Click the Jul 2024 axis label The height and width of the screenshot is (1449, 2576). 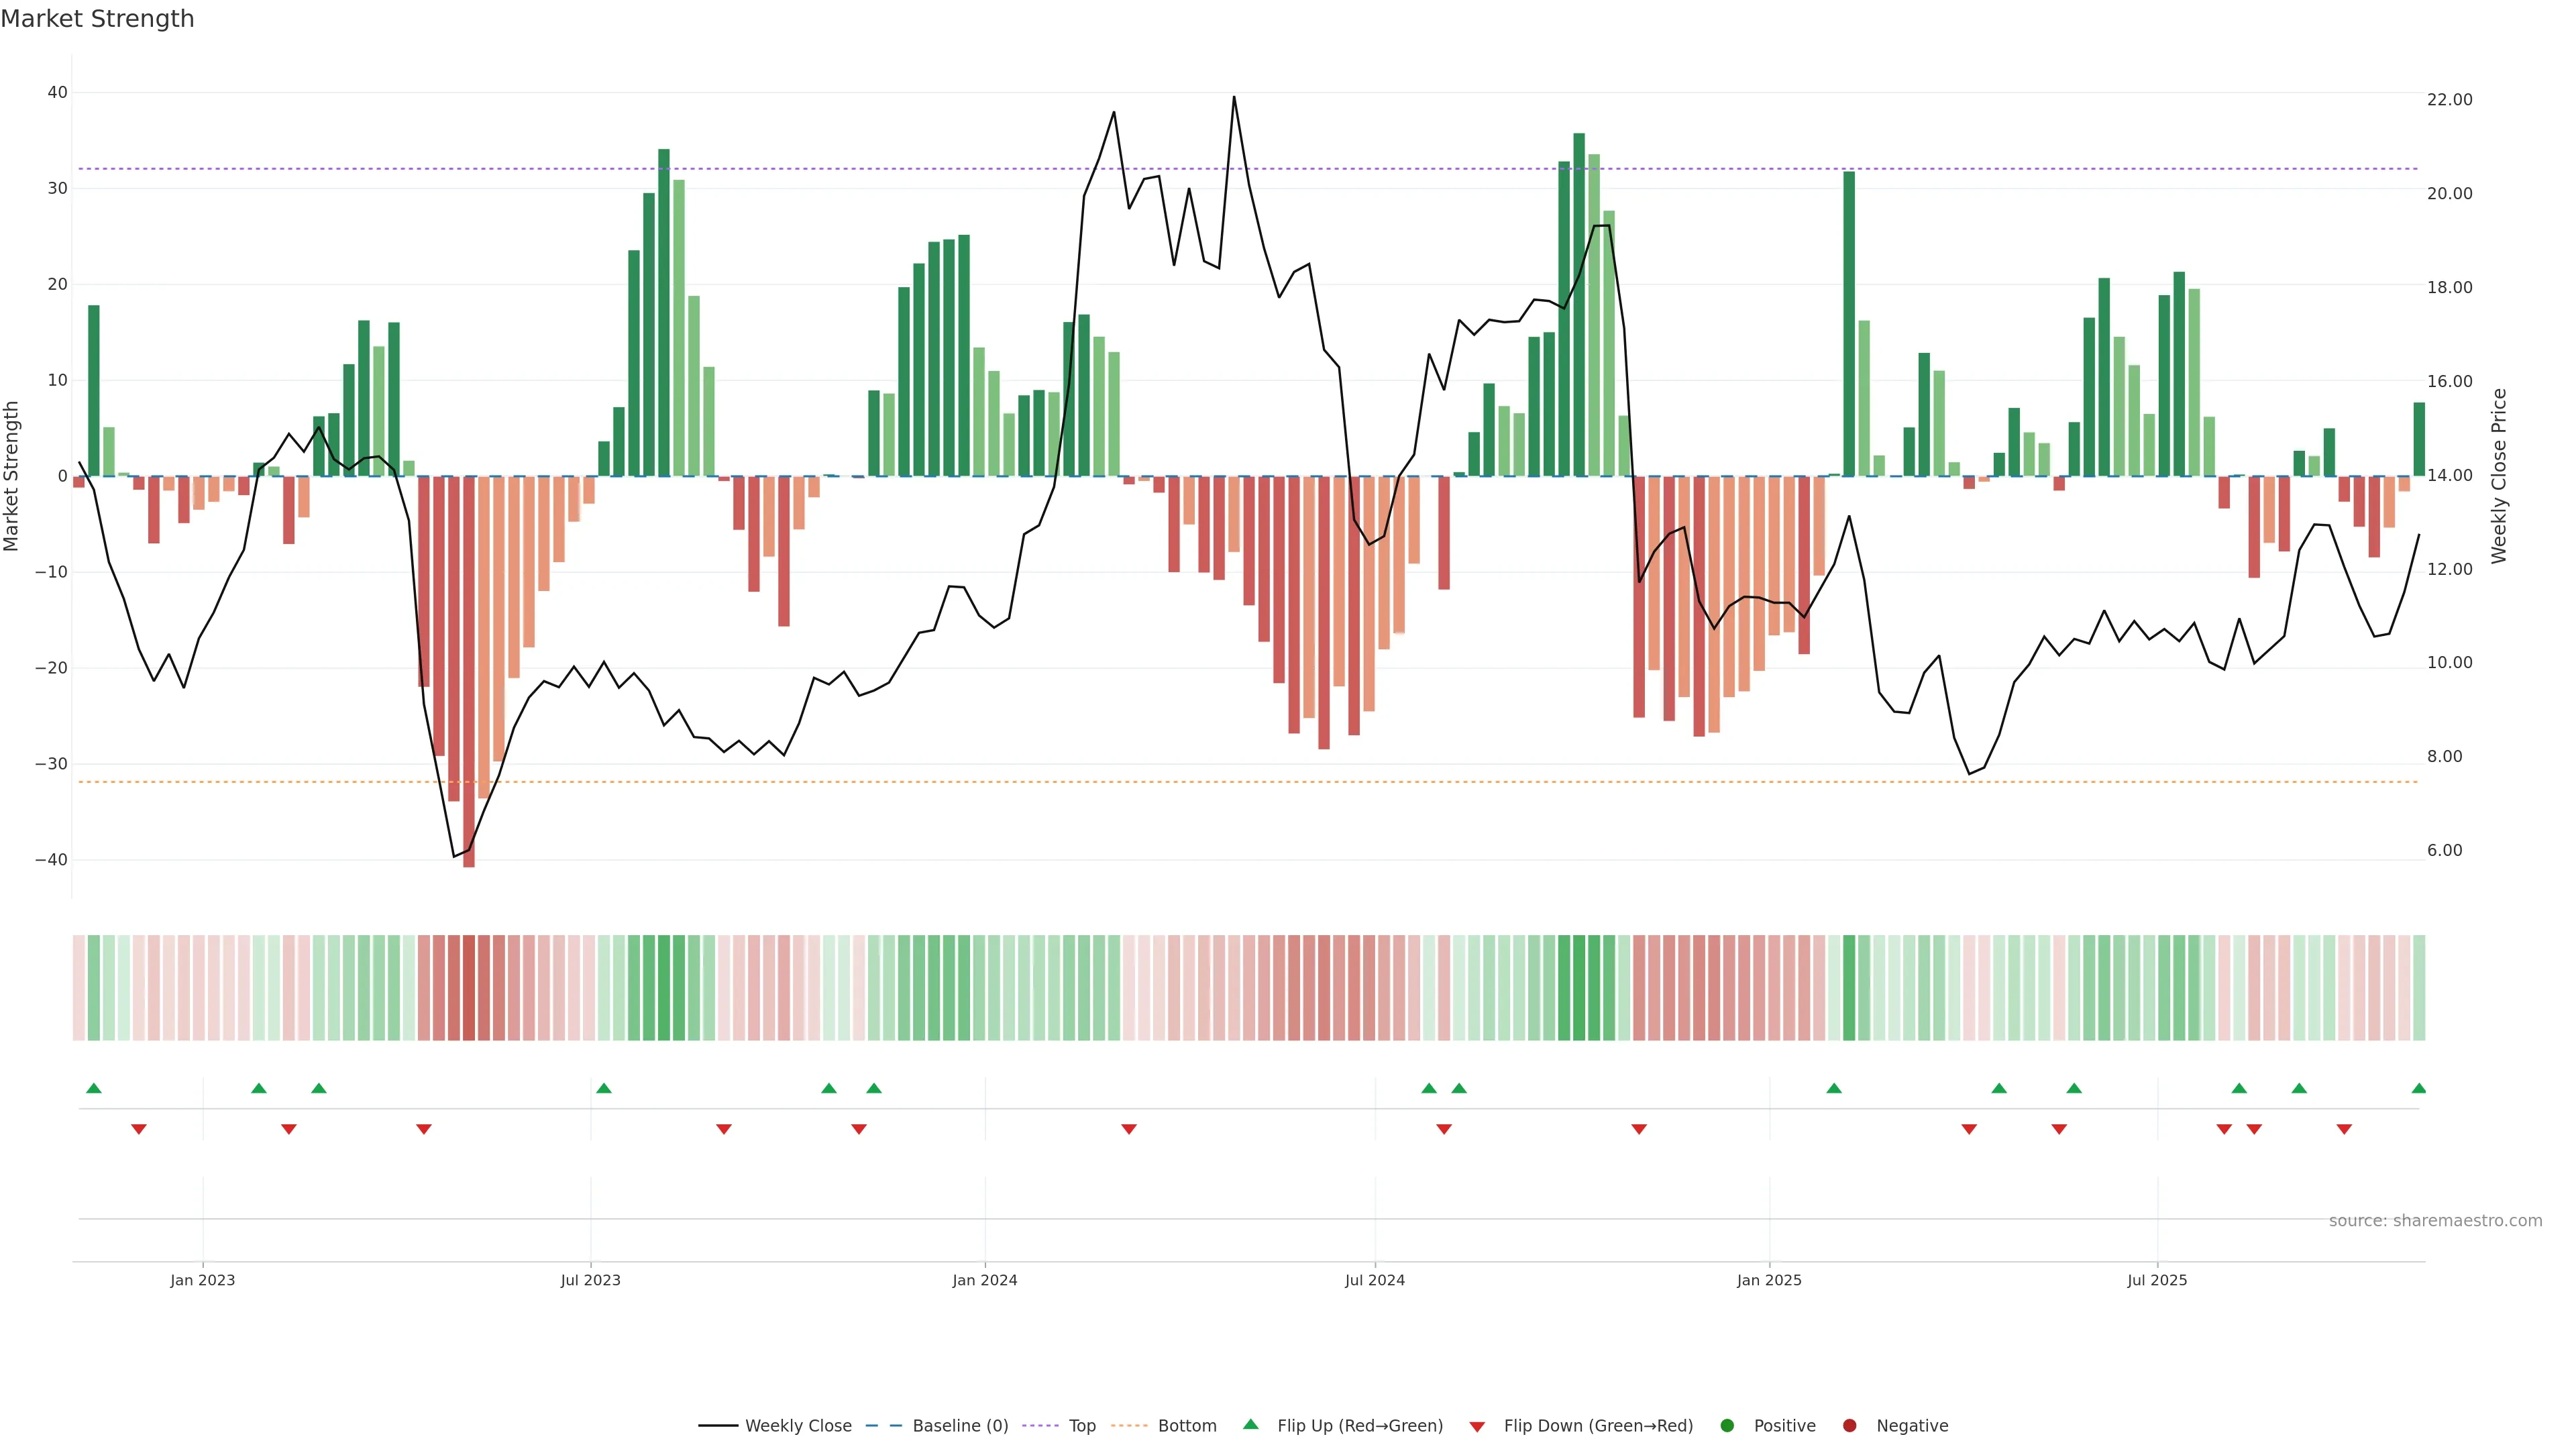1374,1280
